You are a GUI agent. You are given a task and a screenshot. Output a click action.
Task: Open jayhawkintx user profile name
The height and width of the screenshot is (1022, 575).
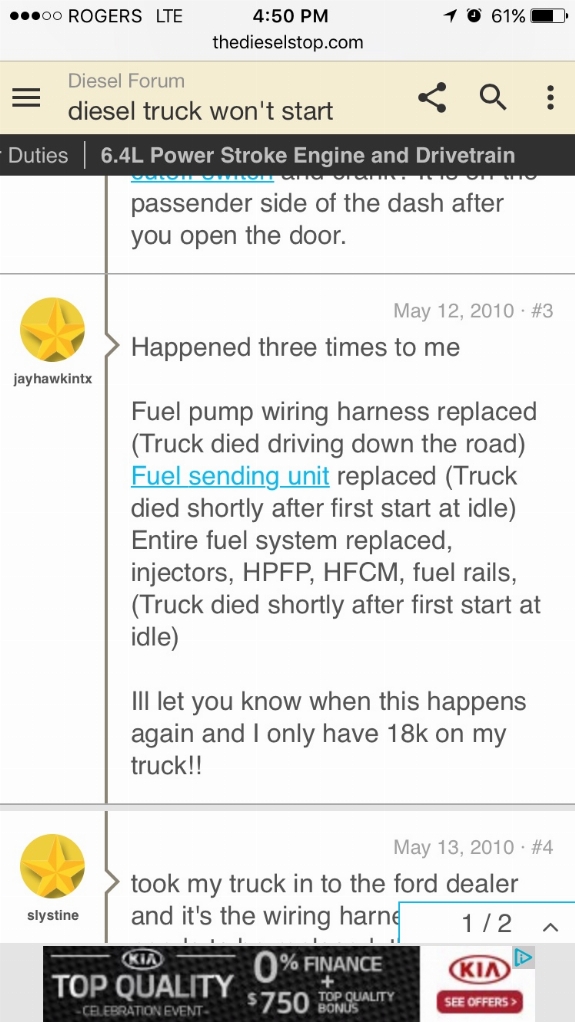pyautogui.click(x=53, y=379)
